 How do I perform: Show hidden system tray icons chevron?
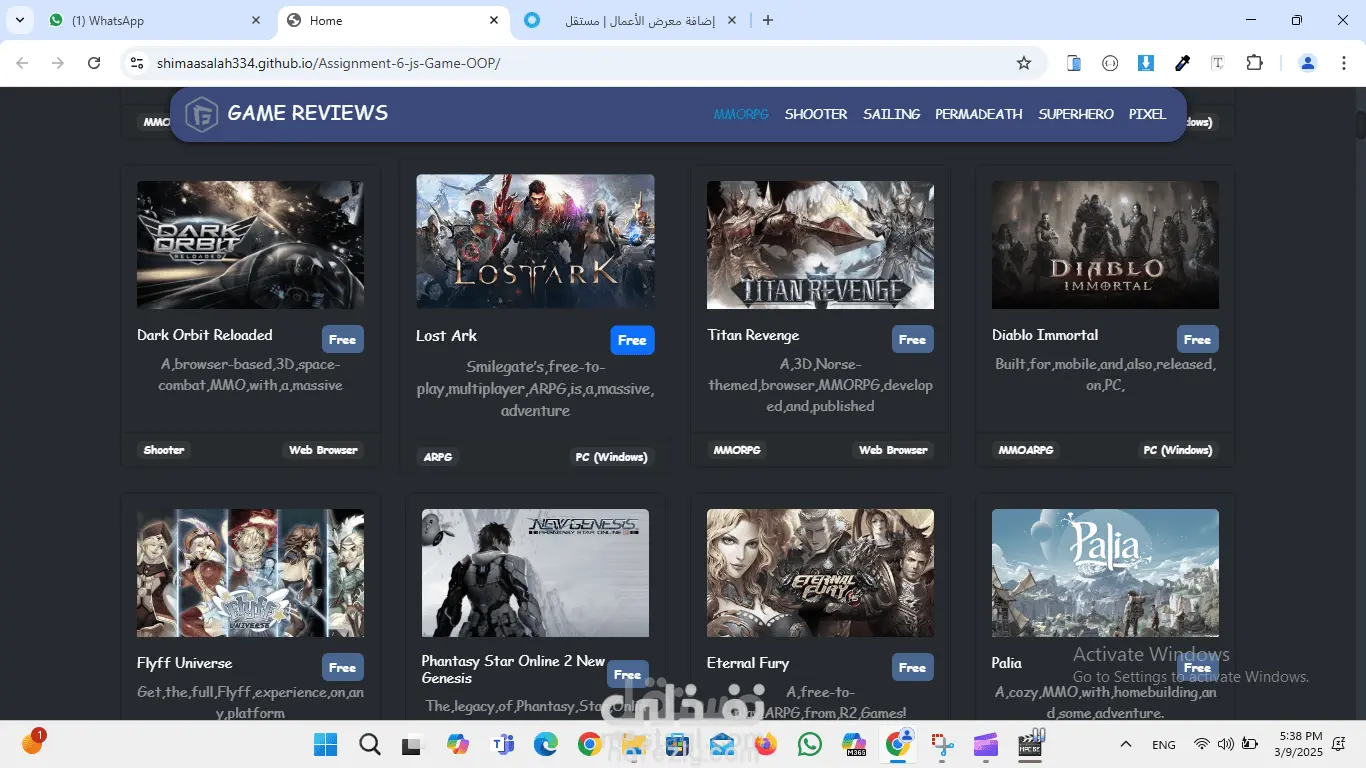coord(1126,744)
